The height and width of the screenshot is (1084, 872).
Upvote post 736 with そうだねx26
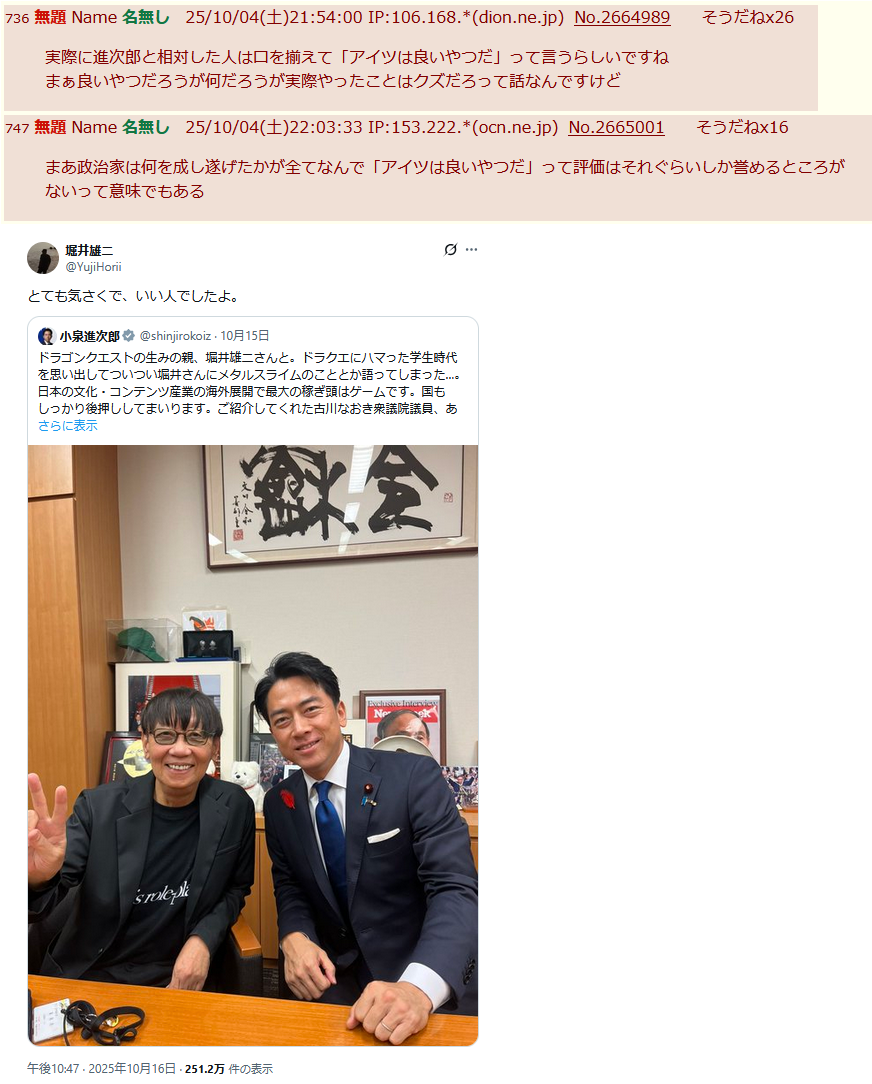click(x=748, y=17)
